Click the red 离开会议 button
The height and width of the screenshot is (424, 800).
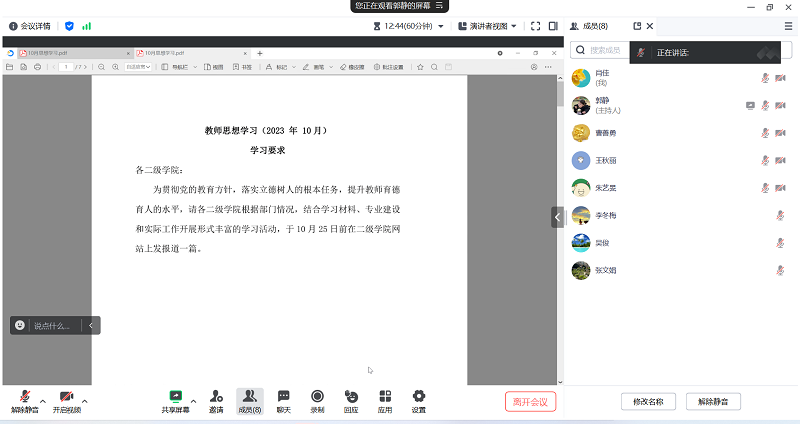pos(530,401)
